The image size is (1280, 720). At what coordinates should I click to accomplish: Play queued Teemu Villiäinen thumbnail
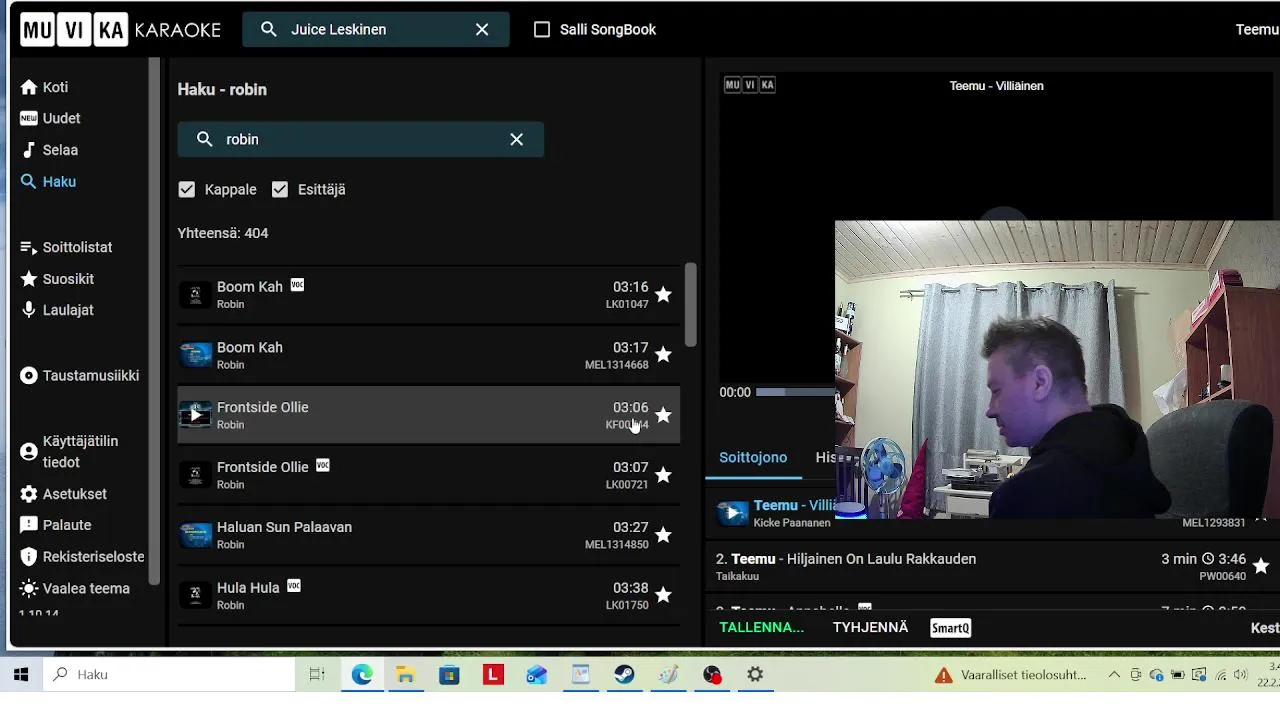[x=733, y=514]
